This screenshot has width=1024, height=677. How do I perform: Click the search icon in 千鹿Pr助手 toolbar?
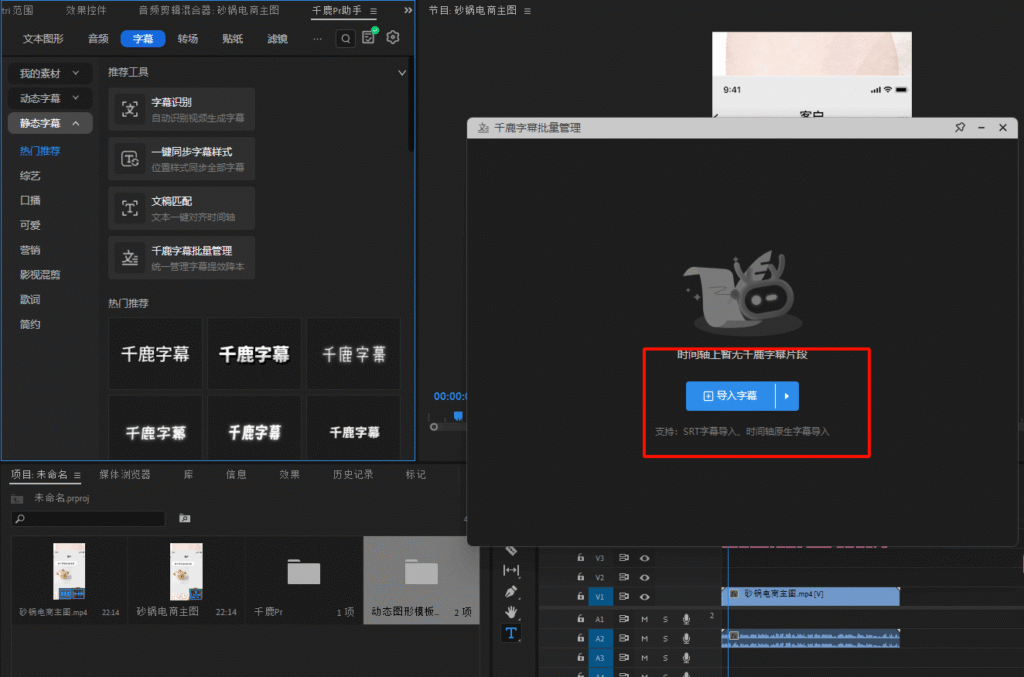coord(345,39)
